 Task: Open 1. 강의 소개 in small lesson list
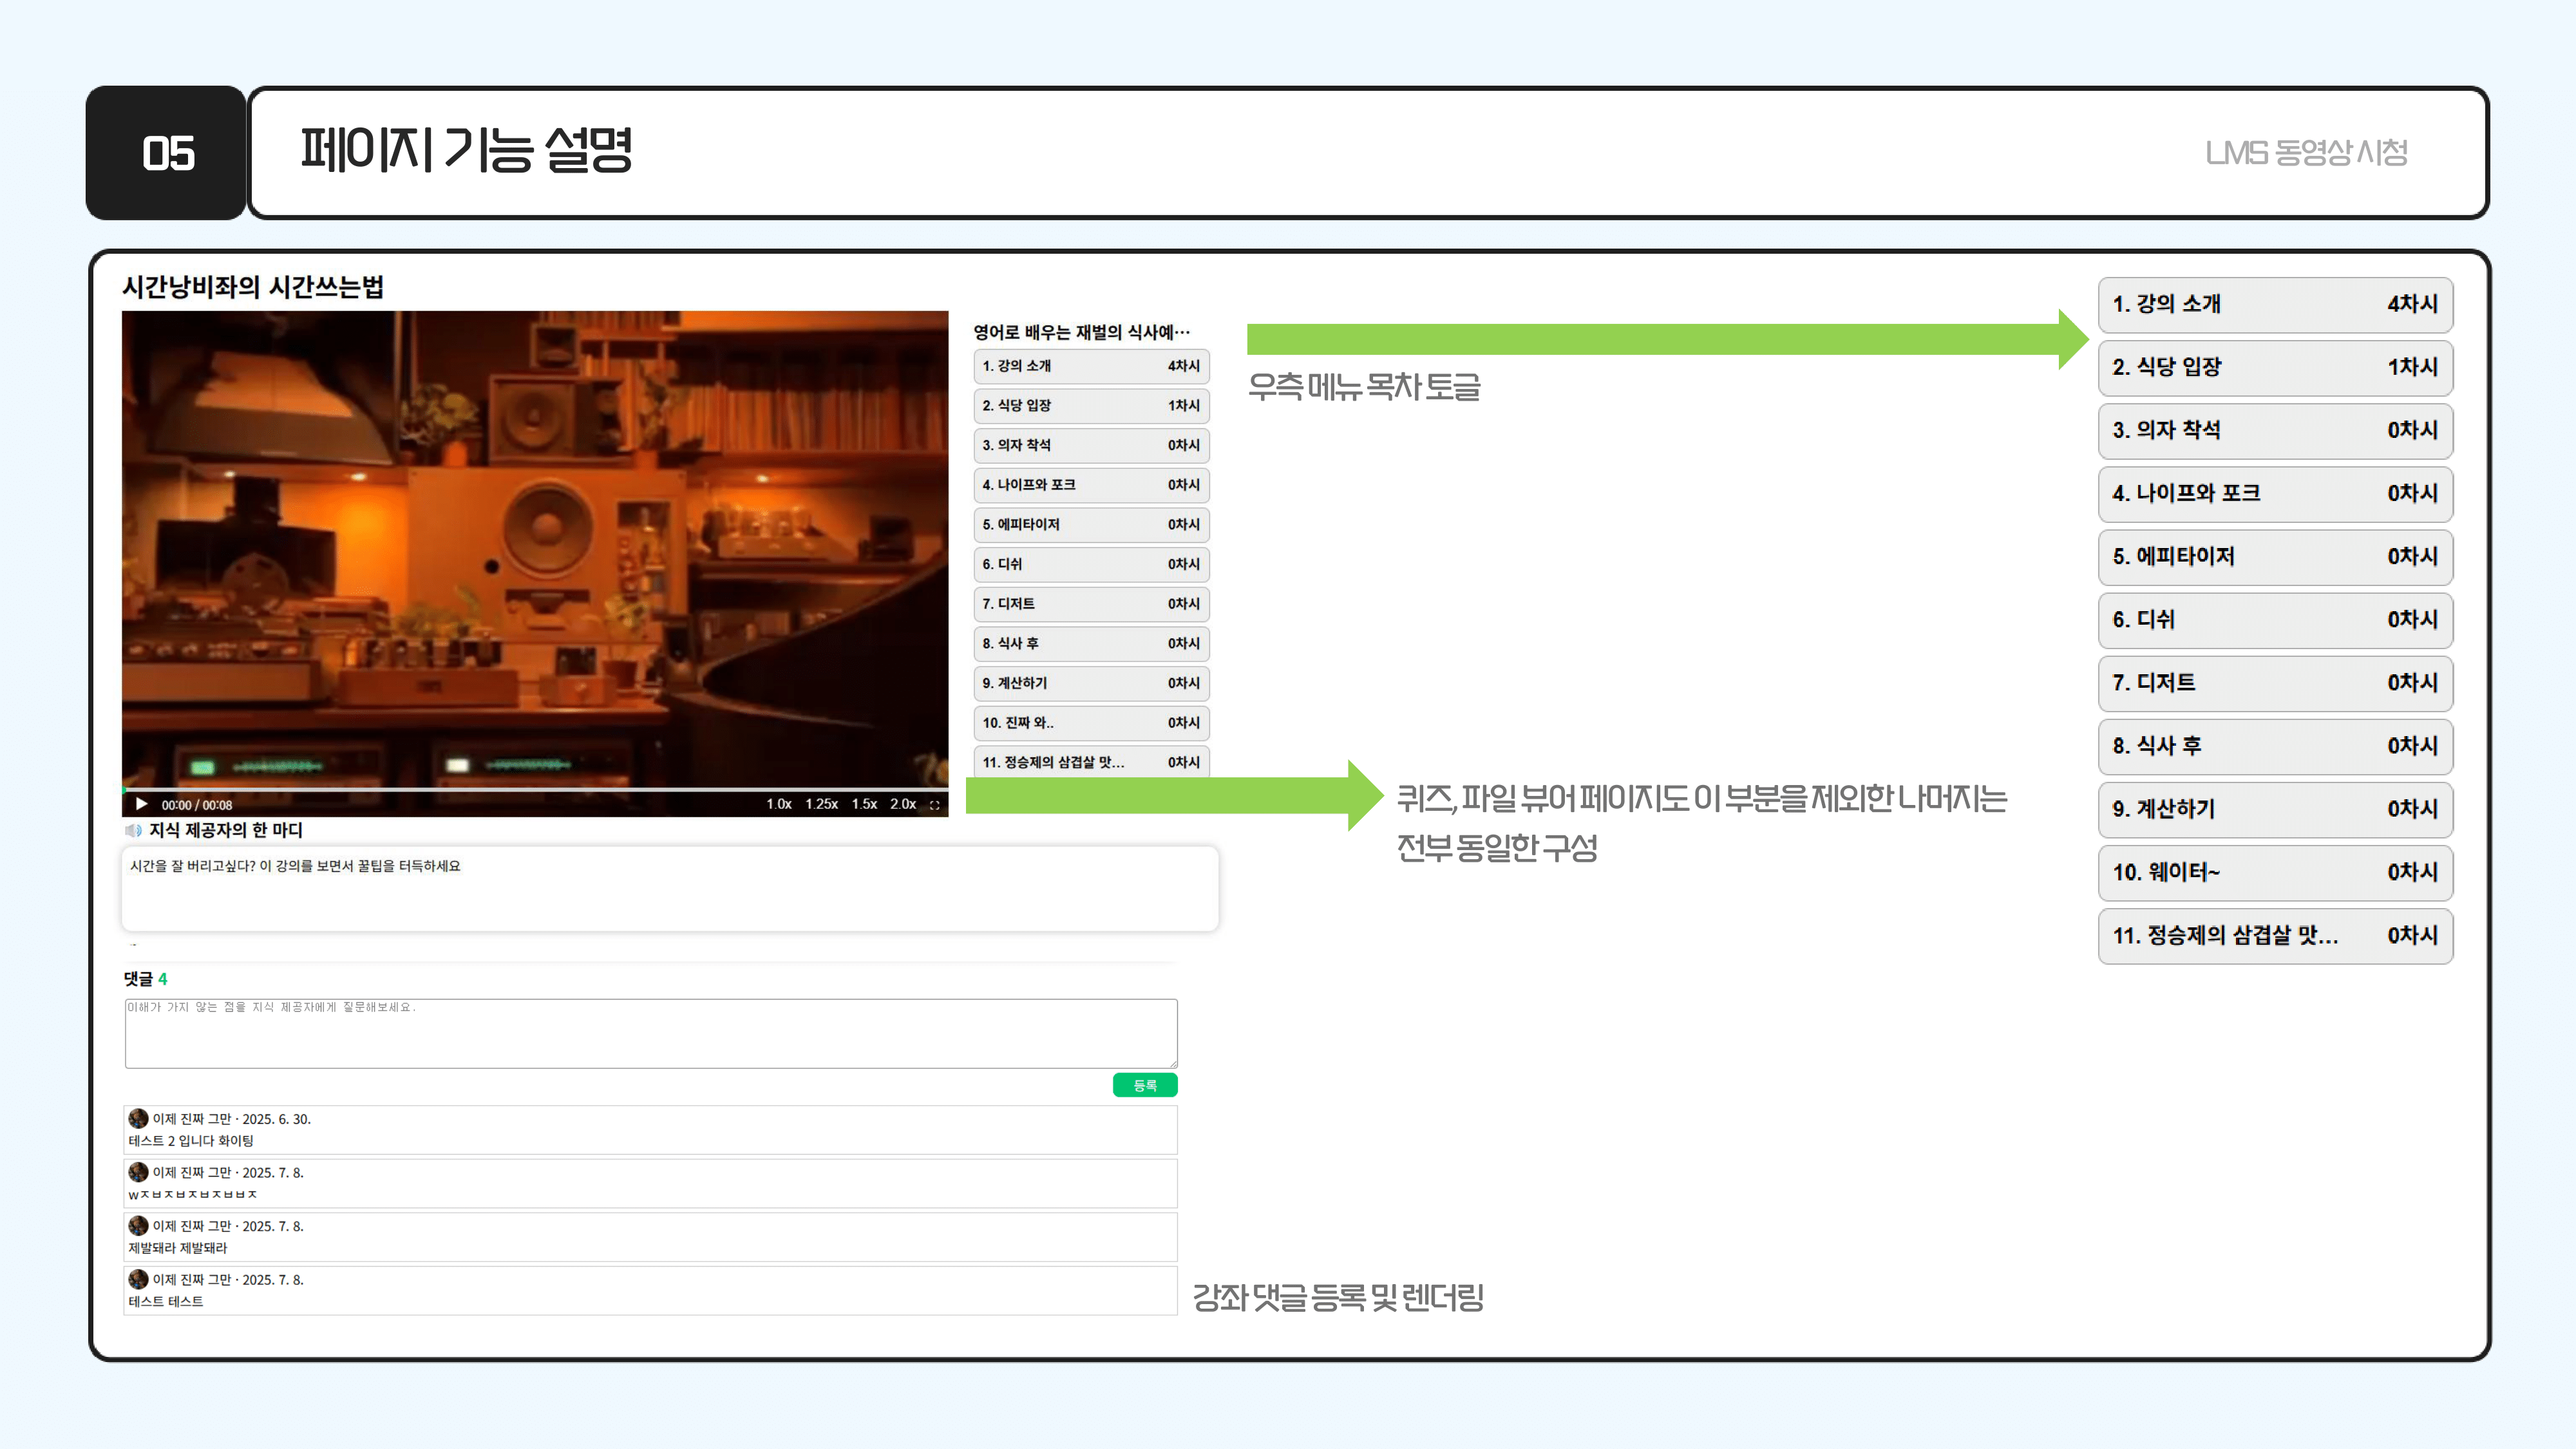pos(1090,366)
